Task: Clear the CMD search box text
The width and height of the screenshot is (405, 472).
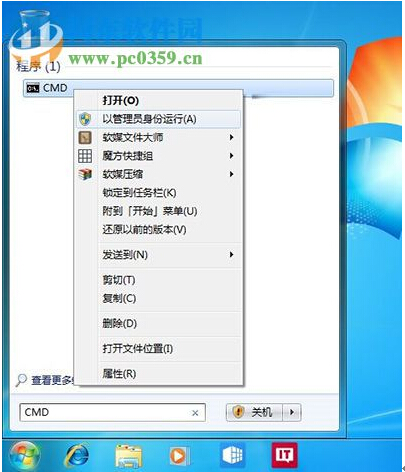Action: point(195,413)
